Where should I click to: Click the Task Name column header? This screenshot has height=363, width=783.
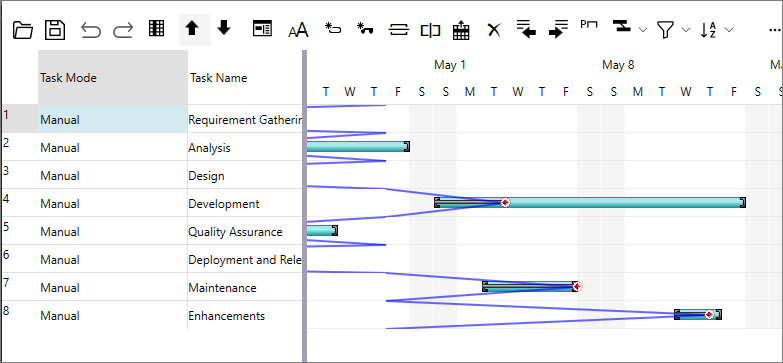pyautogui.click(x=245, y=77)
